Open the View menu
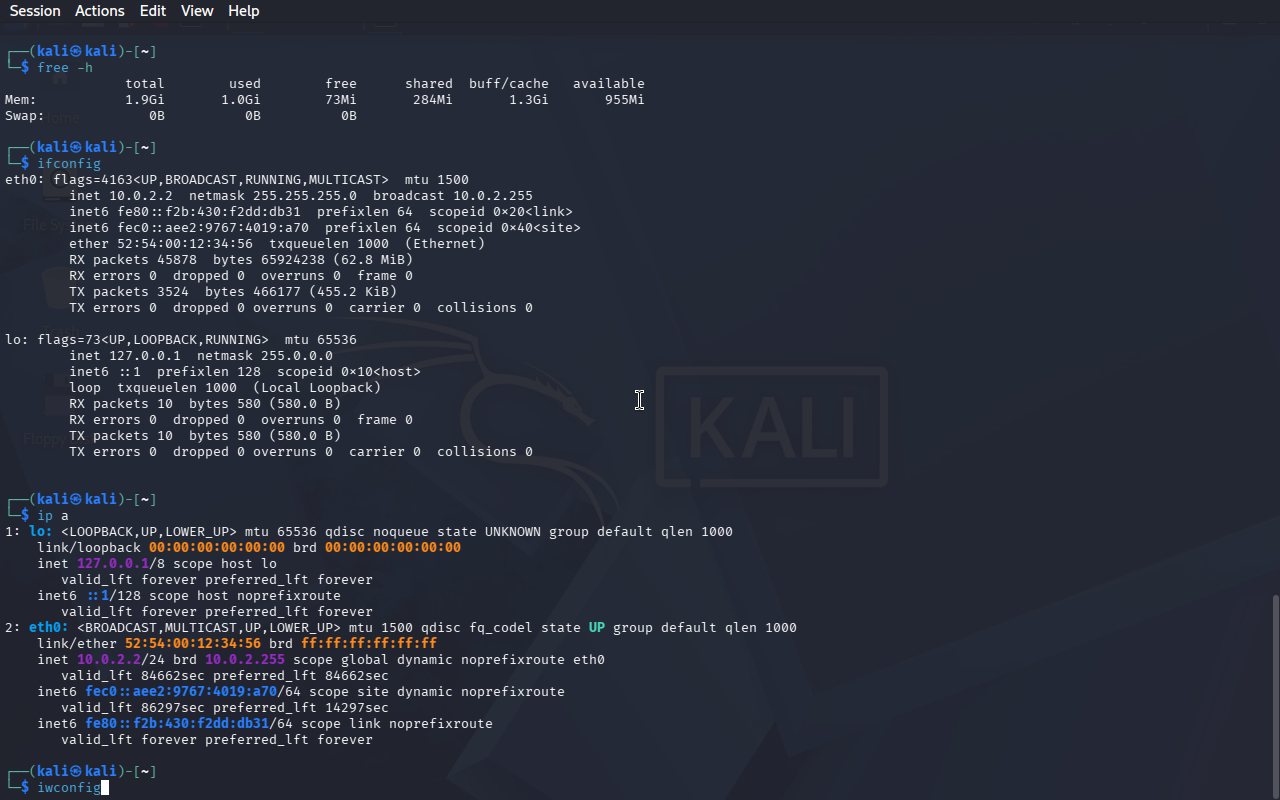This screenshot has height=800, width=1280. click(197, 11)
